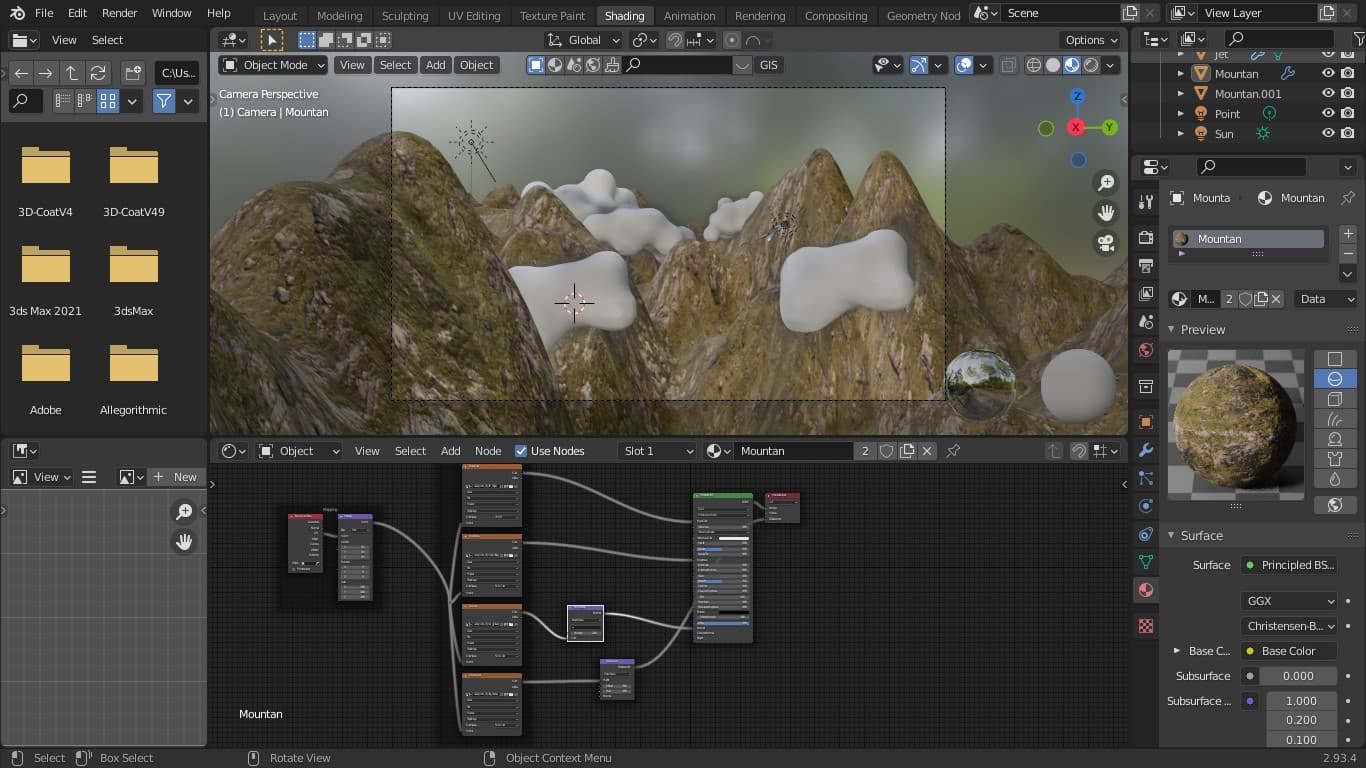Toggle visibility of Mountan.001 in outliner
This screenshot has height=768, width=1366.
click(1328, 94)
